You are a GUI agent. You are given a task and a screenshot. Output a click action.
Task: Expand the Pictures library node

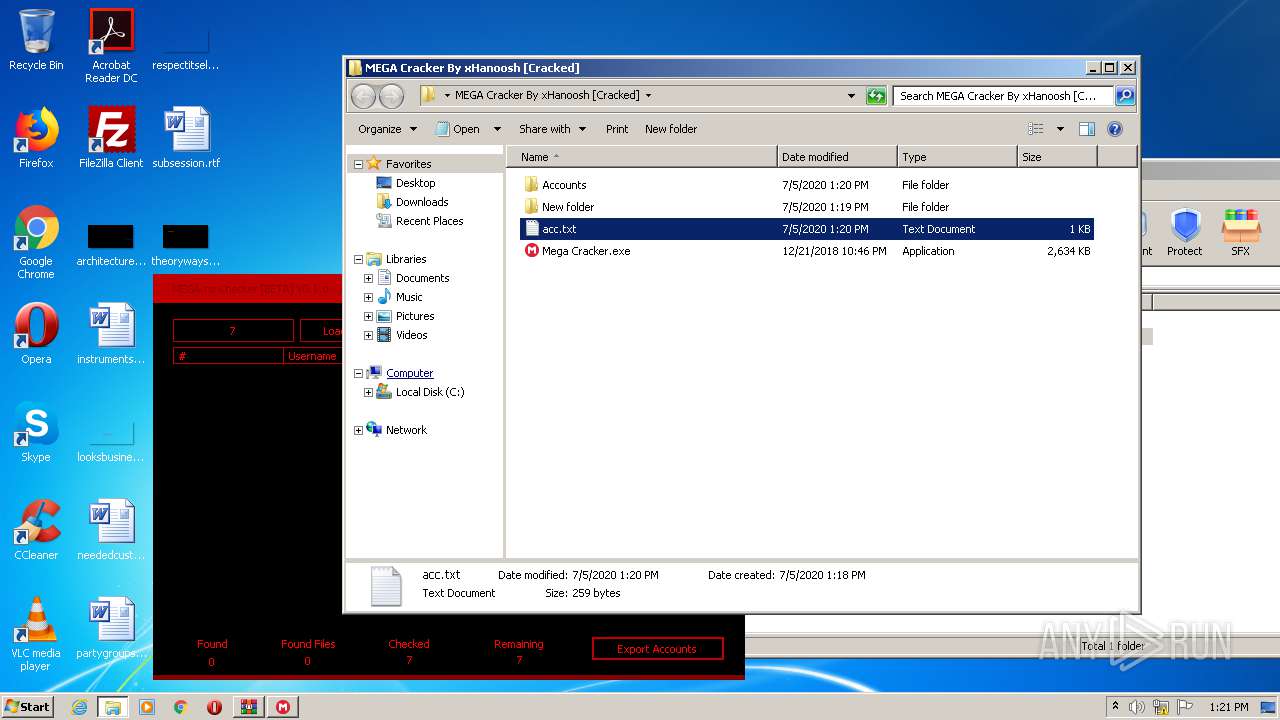tap(368, 316)
